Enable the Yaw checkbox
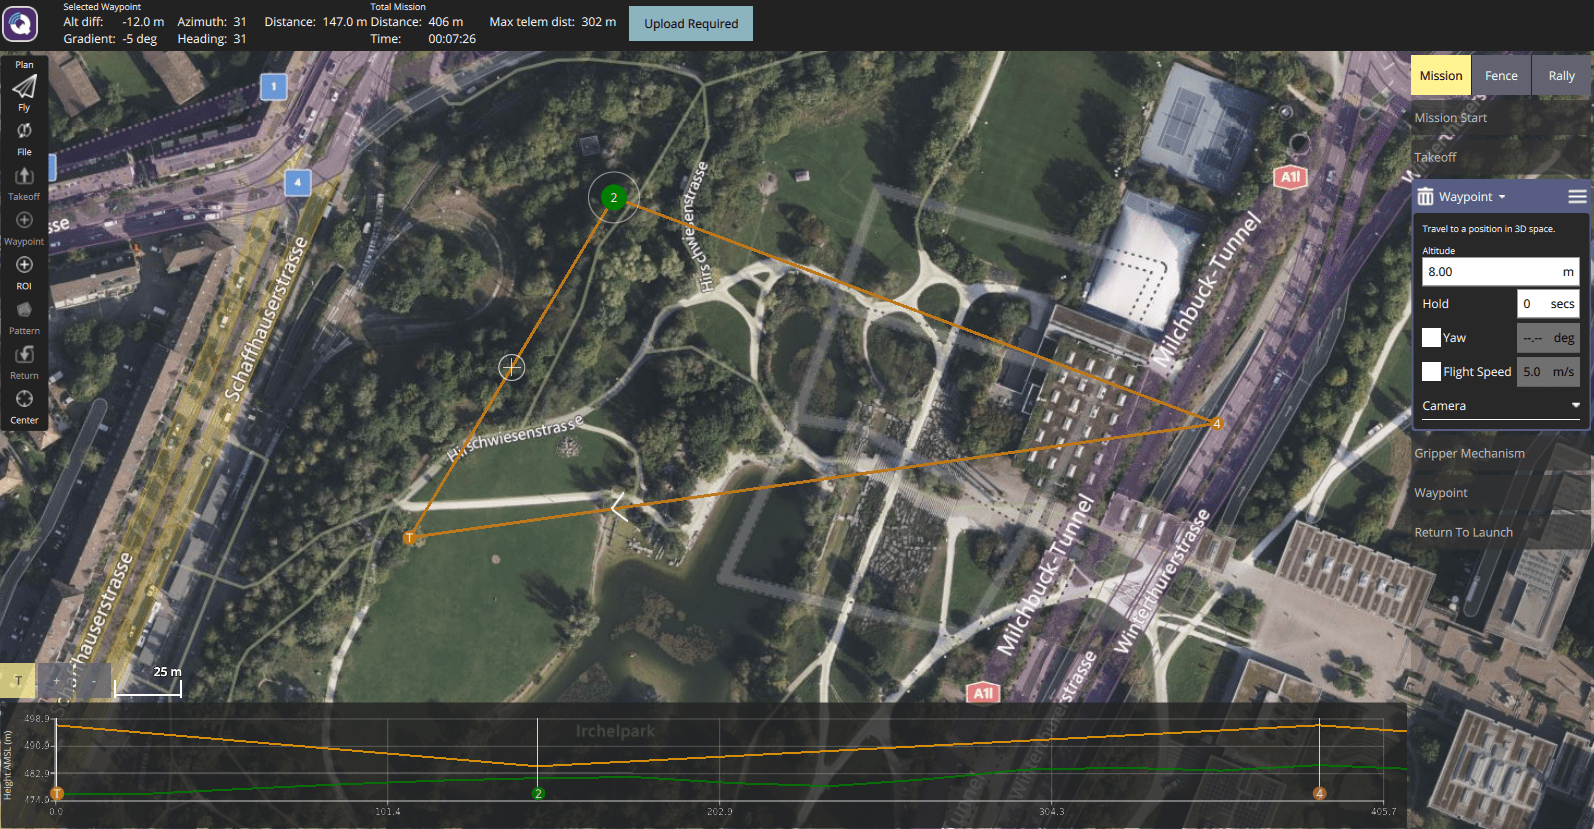This screenshot has height=829, width=1594. [x=1431, y=338]
